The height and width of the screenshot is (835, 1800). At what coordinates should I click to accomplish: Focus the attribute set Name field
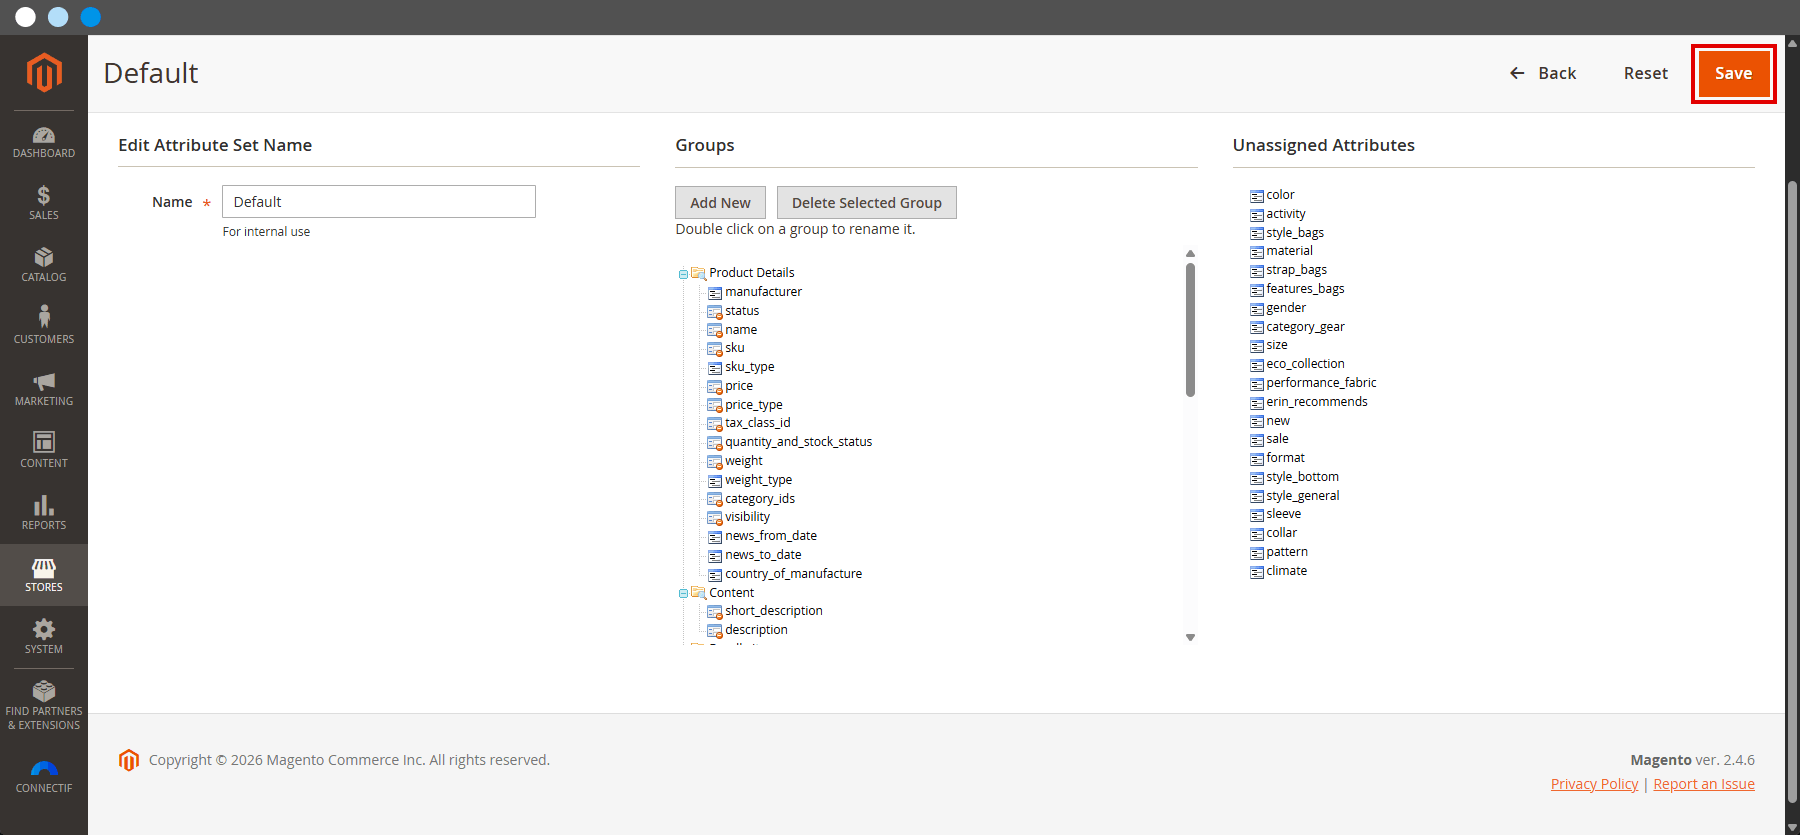pyautogui.click(x=379, y=201)
